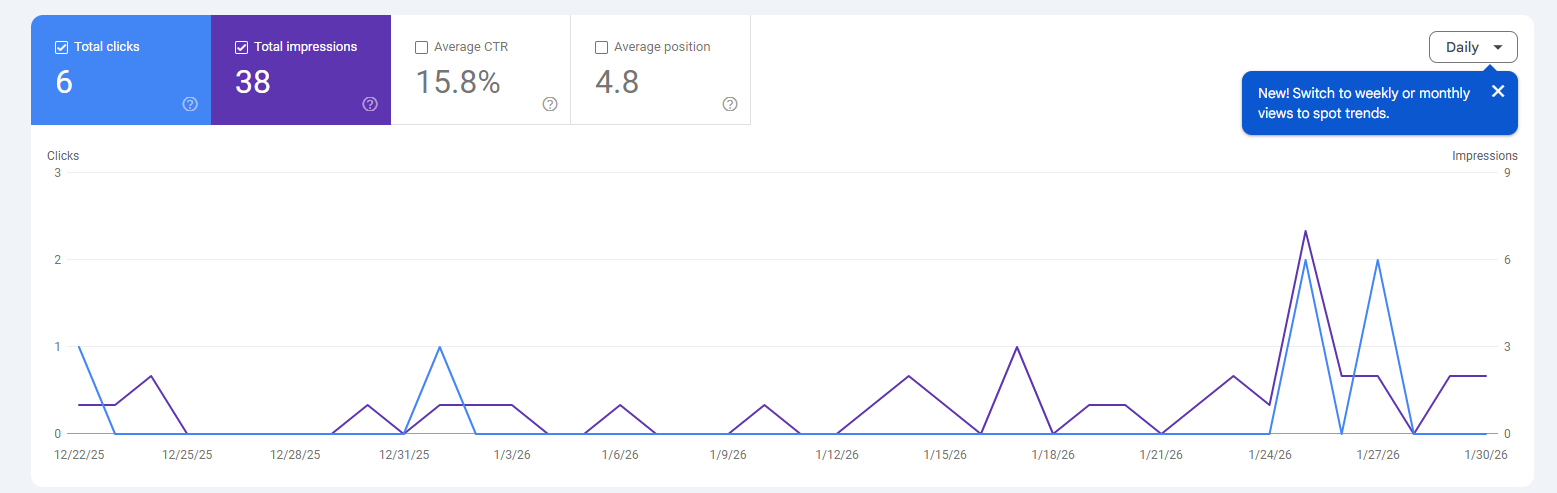
Task: Uncheck the Total clicks checkbox
Action: point(62,47)
